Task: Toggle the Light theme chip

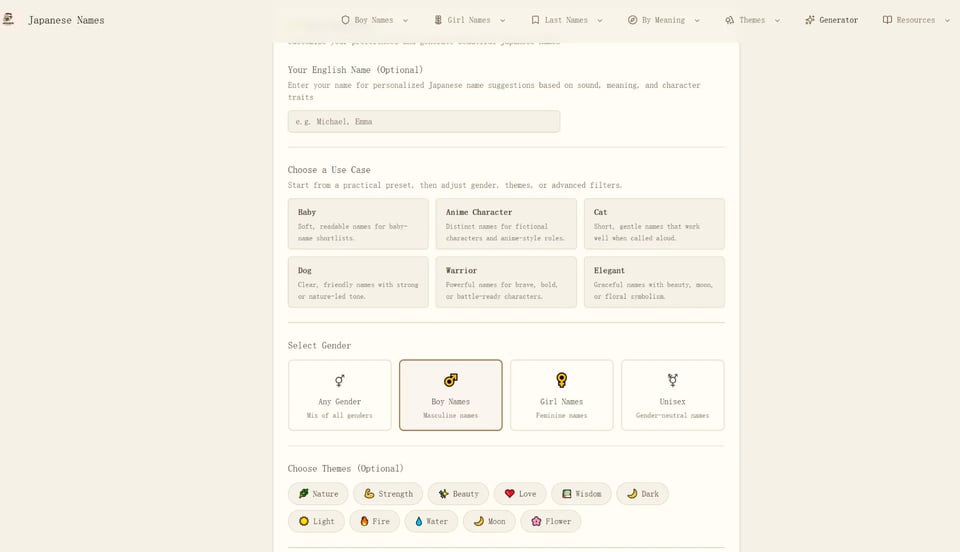Action: pyautogui.click(x=317, y=521)
